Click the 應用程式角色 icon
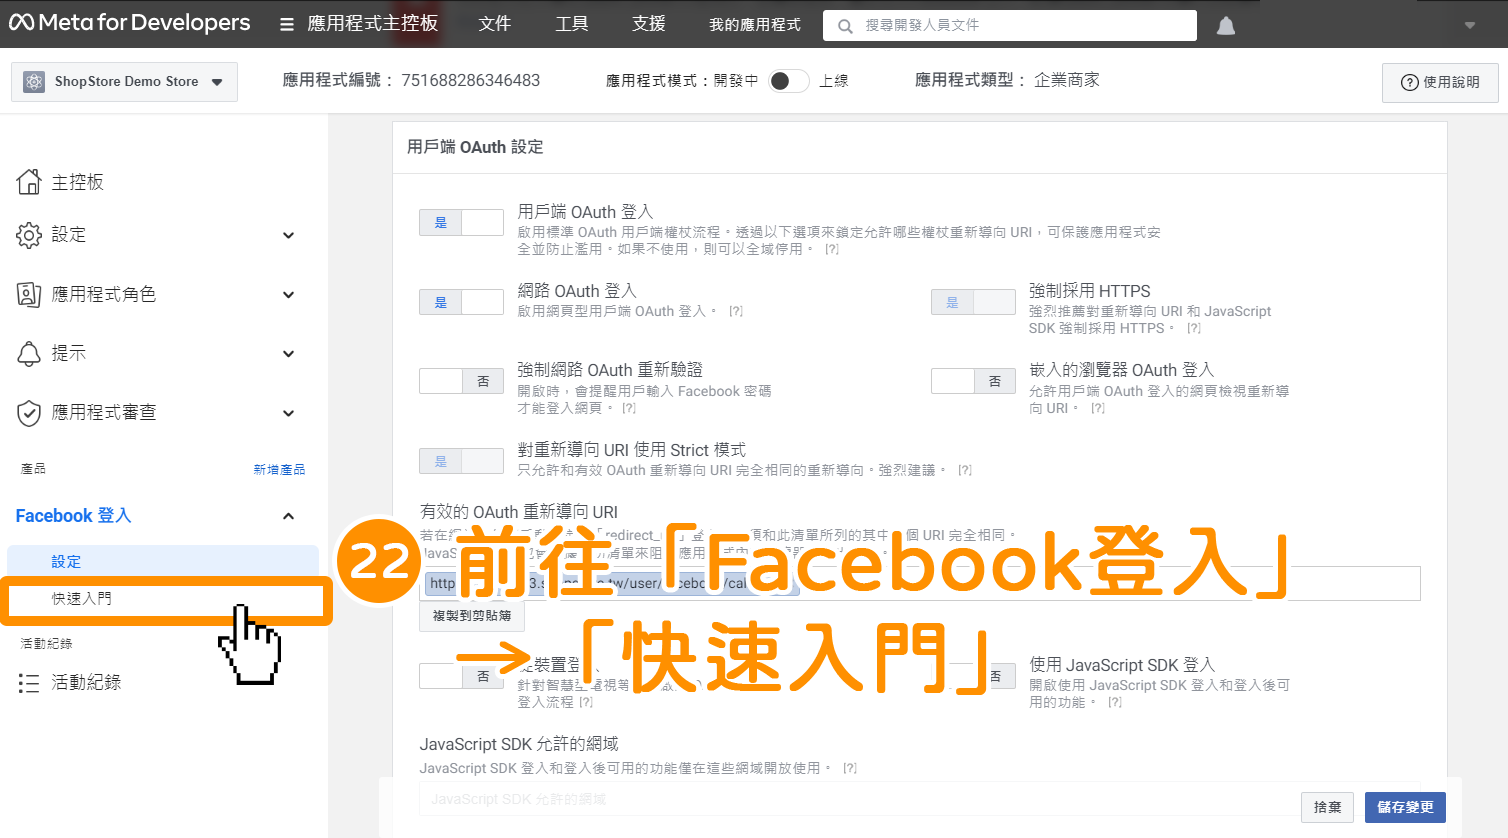Viewport: 1508px width, 838px height. pos(29,294)
